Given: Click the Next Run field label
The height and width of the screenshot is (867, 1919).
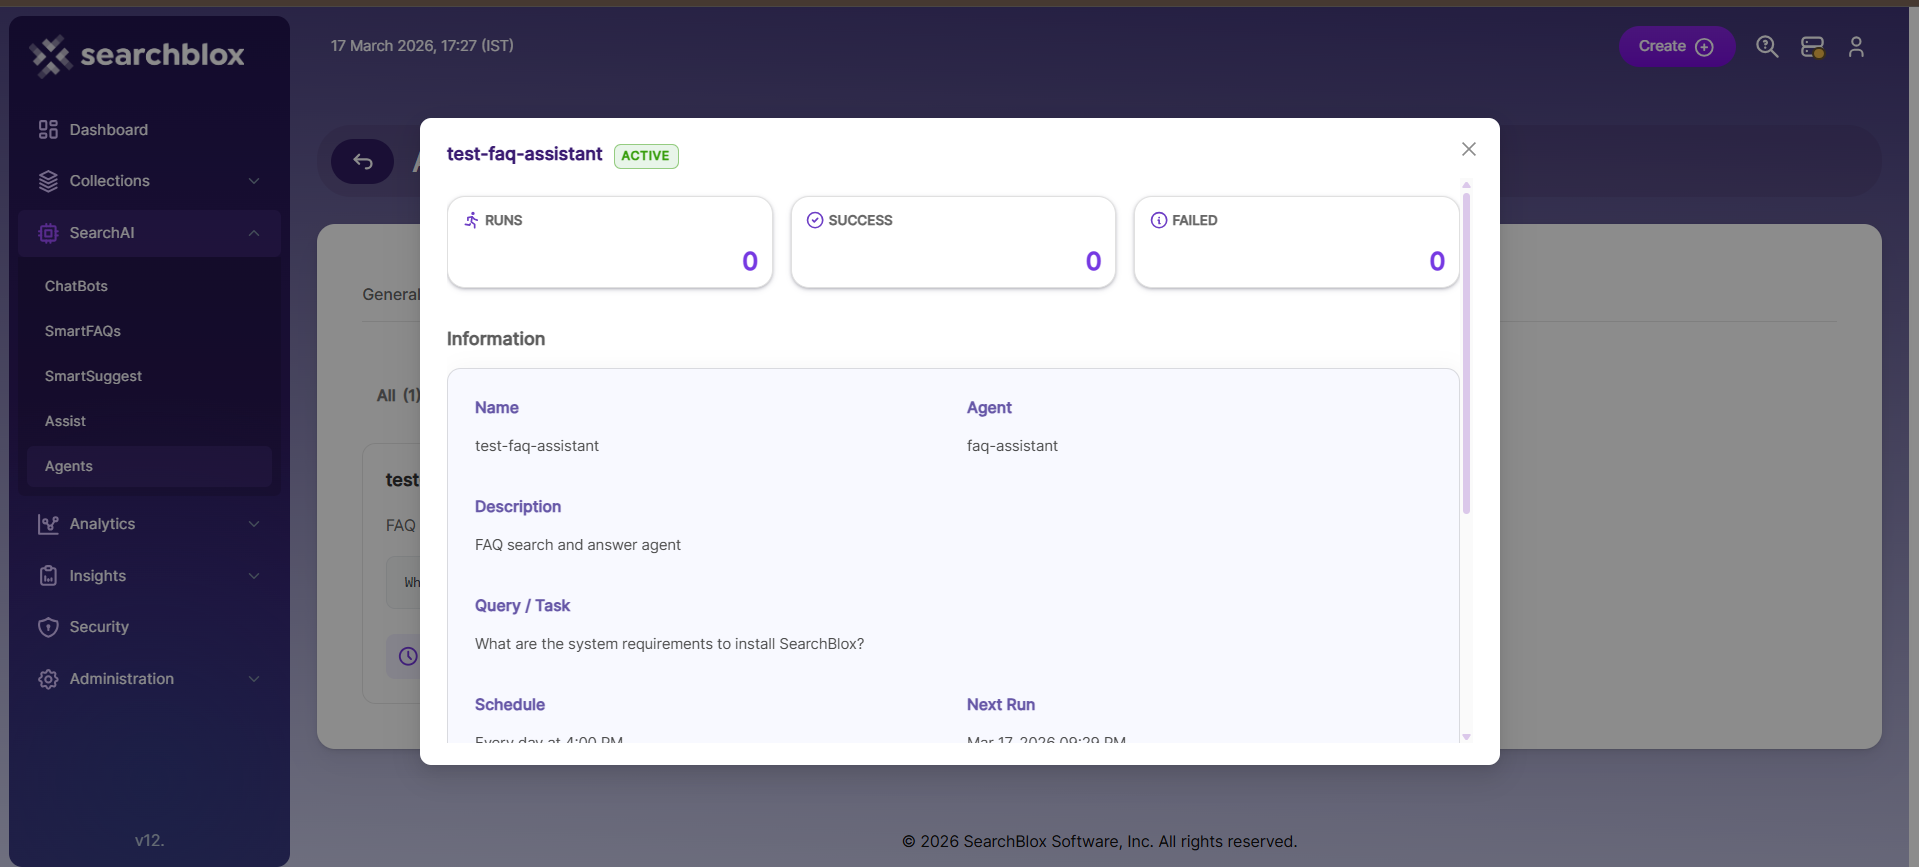Looking at the screenshot, I should tap(1001, 705).
